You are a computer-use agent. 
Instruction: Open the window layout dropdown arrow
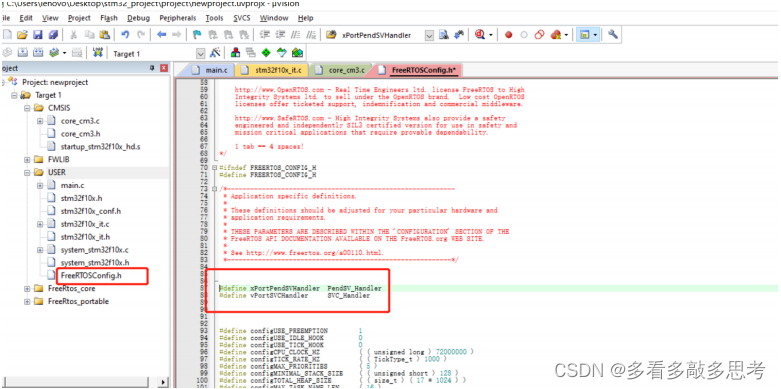click(x=595, y=35)
